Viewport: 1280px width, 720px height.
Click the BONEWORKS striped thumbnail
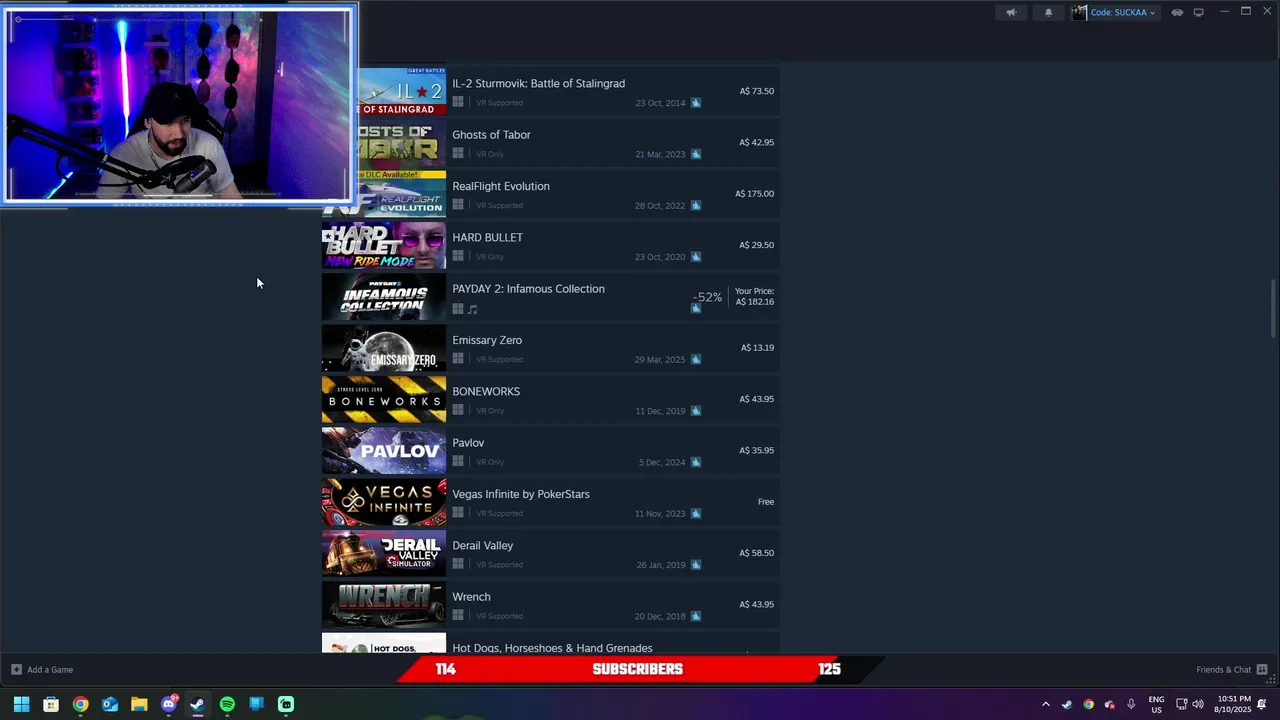coord(384,399)
